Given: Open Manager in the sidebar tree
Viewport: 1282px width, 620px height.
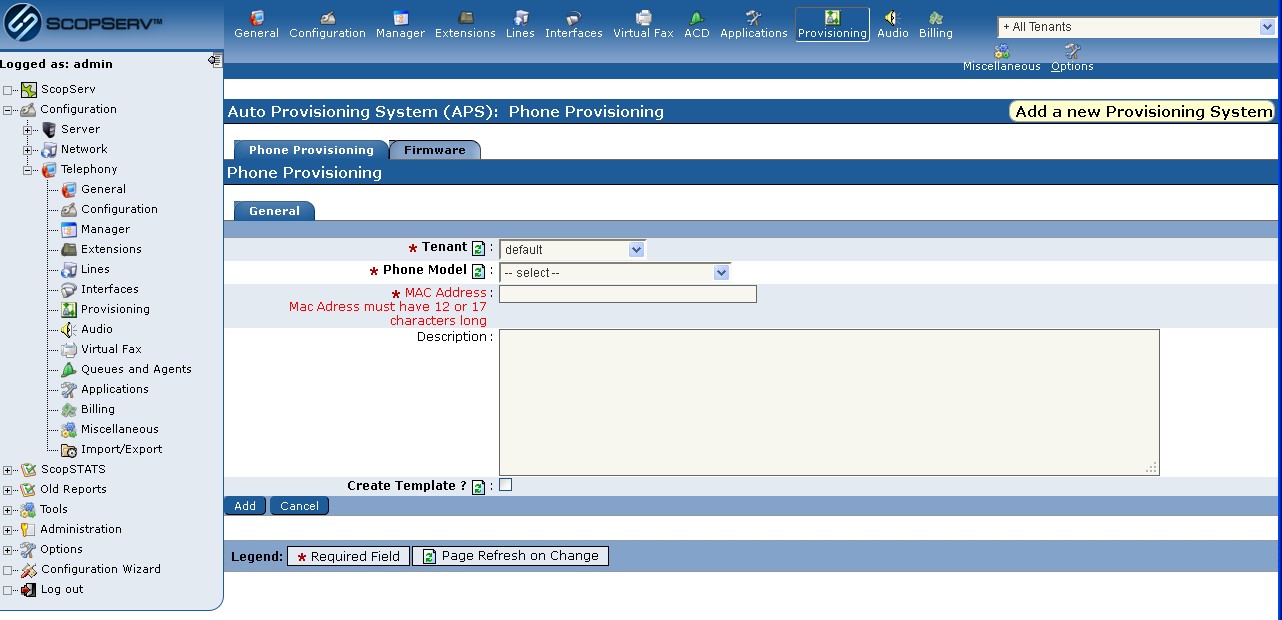Looking at the screenshot, I should click(x=105, y=229).
